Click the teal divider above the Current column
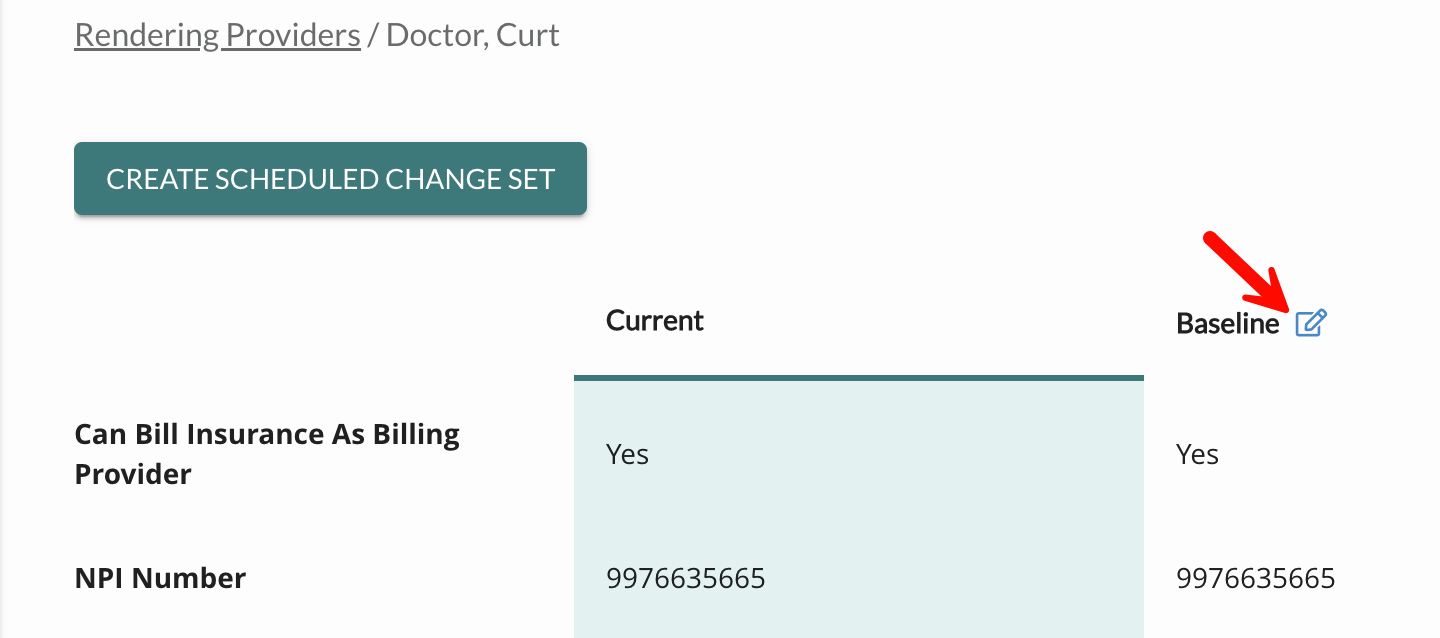Viewport: 1440px width, 638px height. pyautogui.click(x=858, y=377)
